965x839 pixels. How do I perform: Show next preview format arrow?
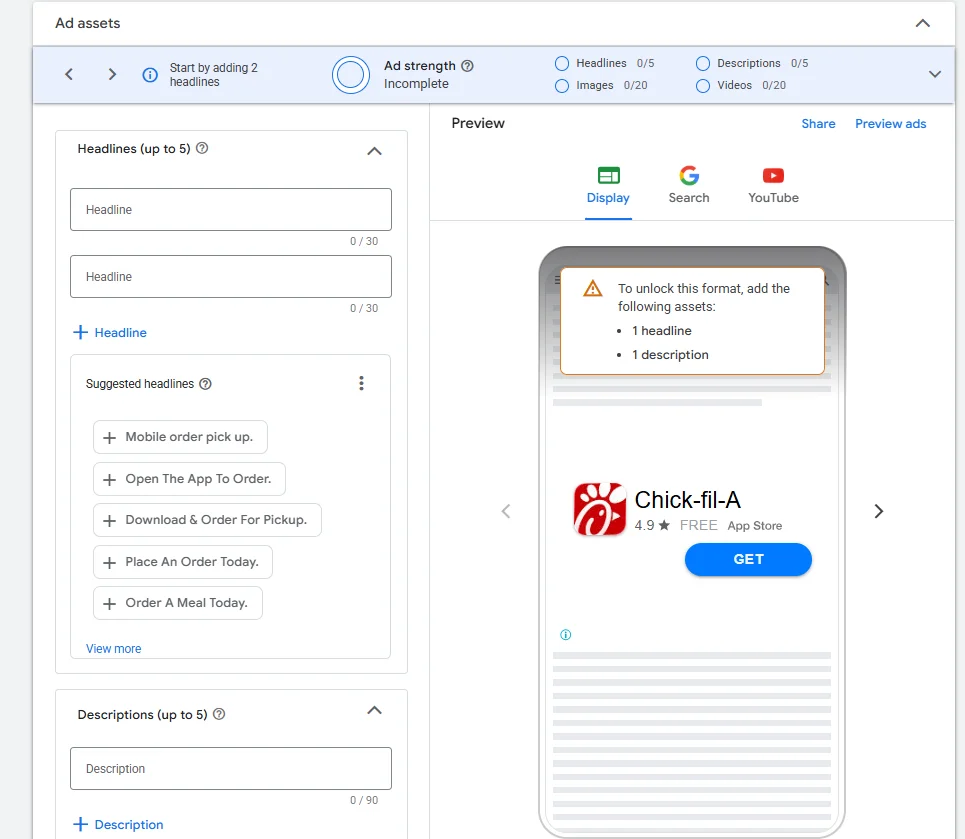[x=878, y=511]
